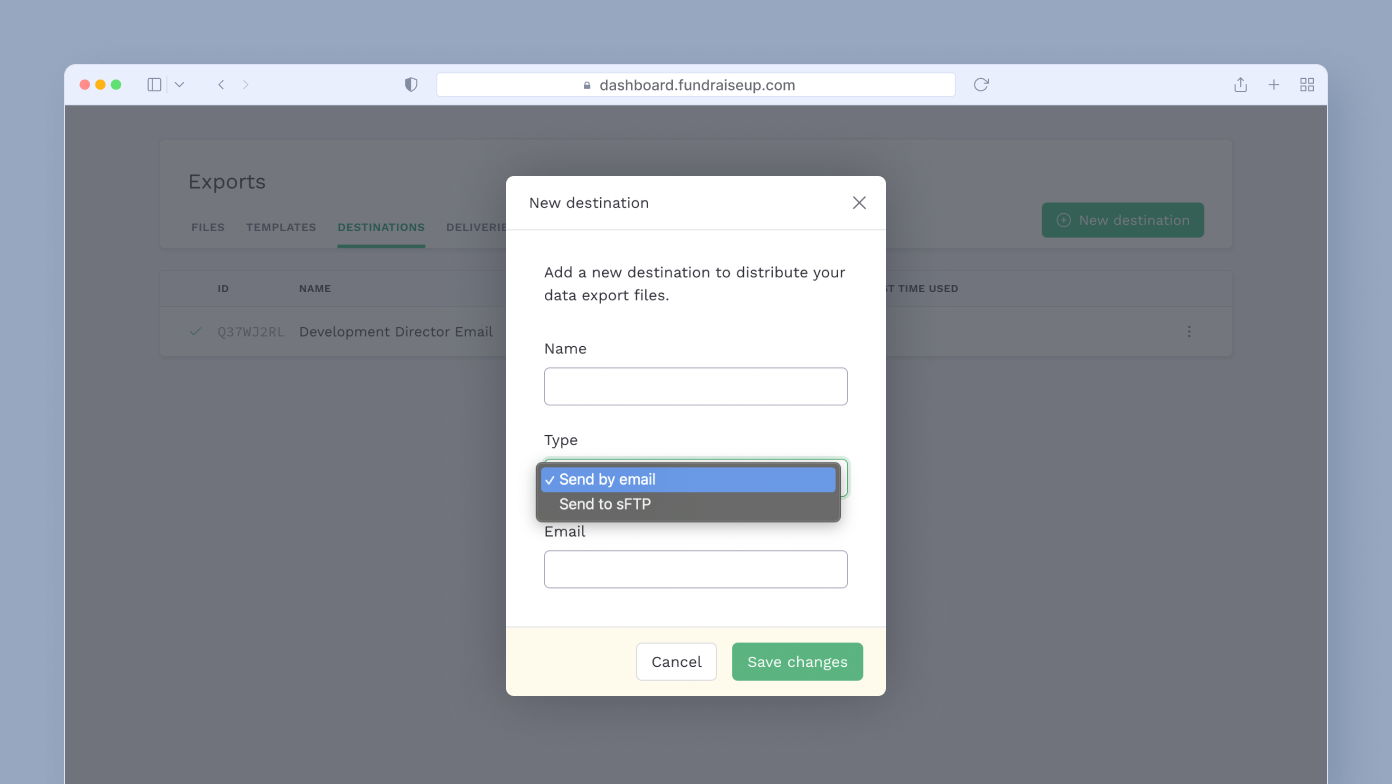Click the Exports page heading
The image size is (1392, 784).
tap(227, 182)
